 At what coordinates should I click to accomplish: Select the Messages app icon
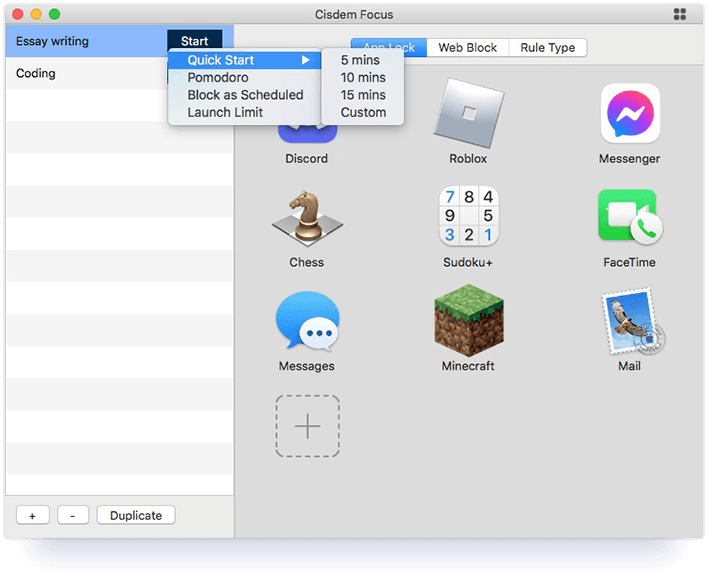[x=307, y=321]
